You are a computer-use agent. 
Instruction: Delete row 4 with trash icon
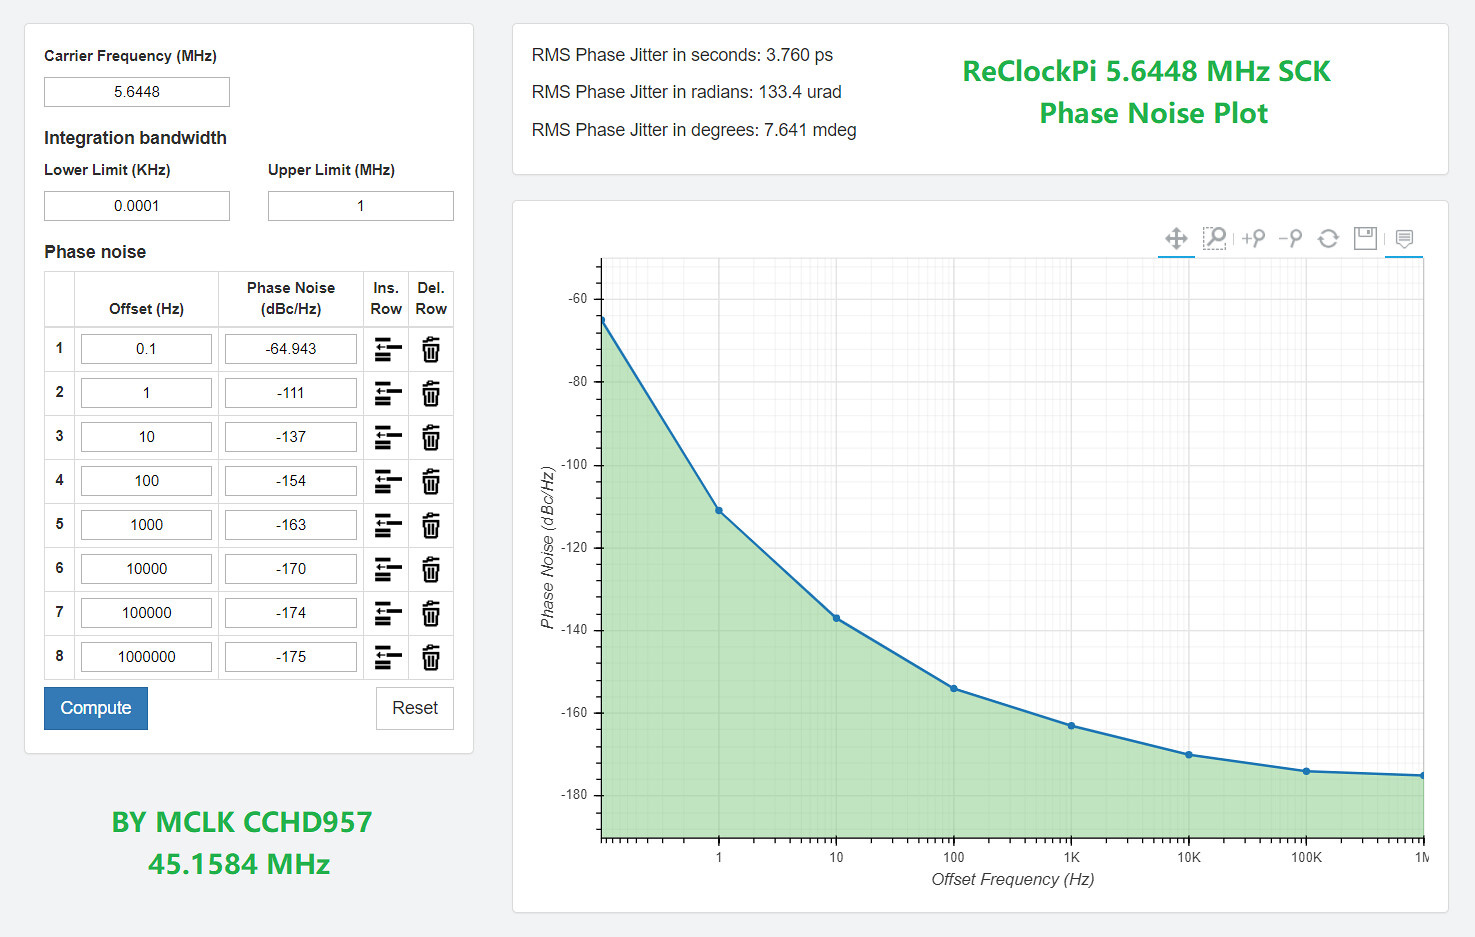pyautogui.click(x=431, y=482)
